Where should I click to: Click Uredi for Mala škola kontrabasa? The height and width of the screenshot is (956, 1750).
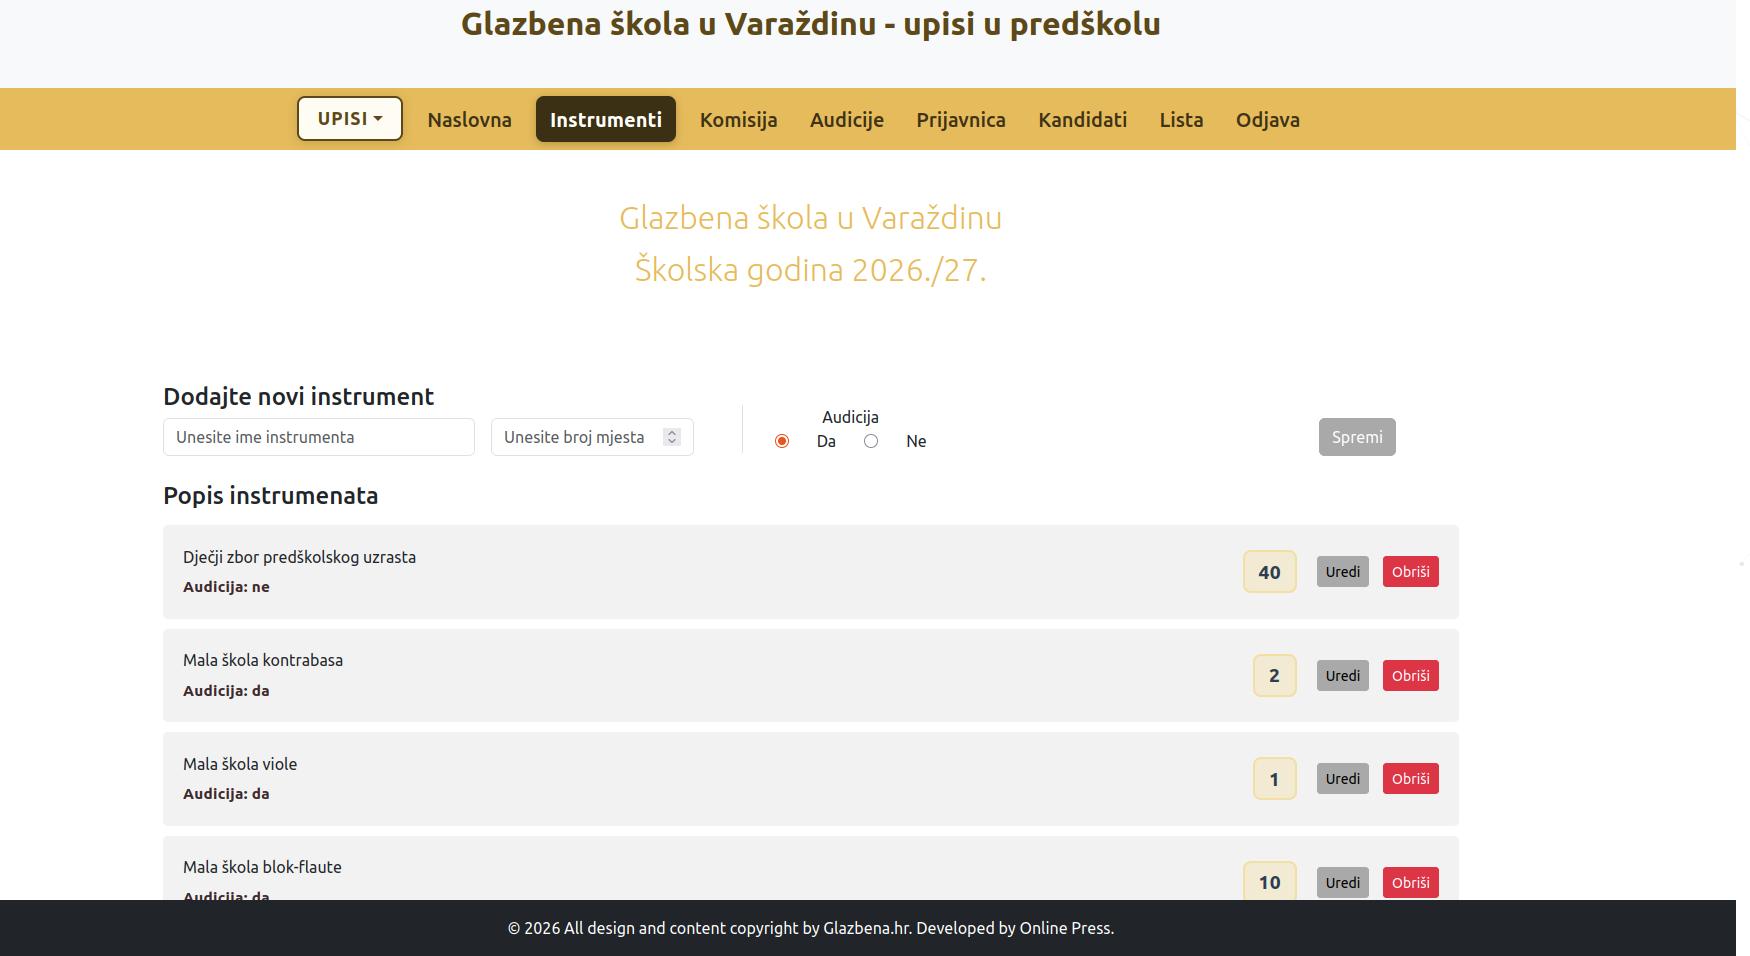pyautogui.click(x=1343, y=676)
